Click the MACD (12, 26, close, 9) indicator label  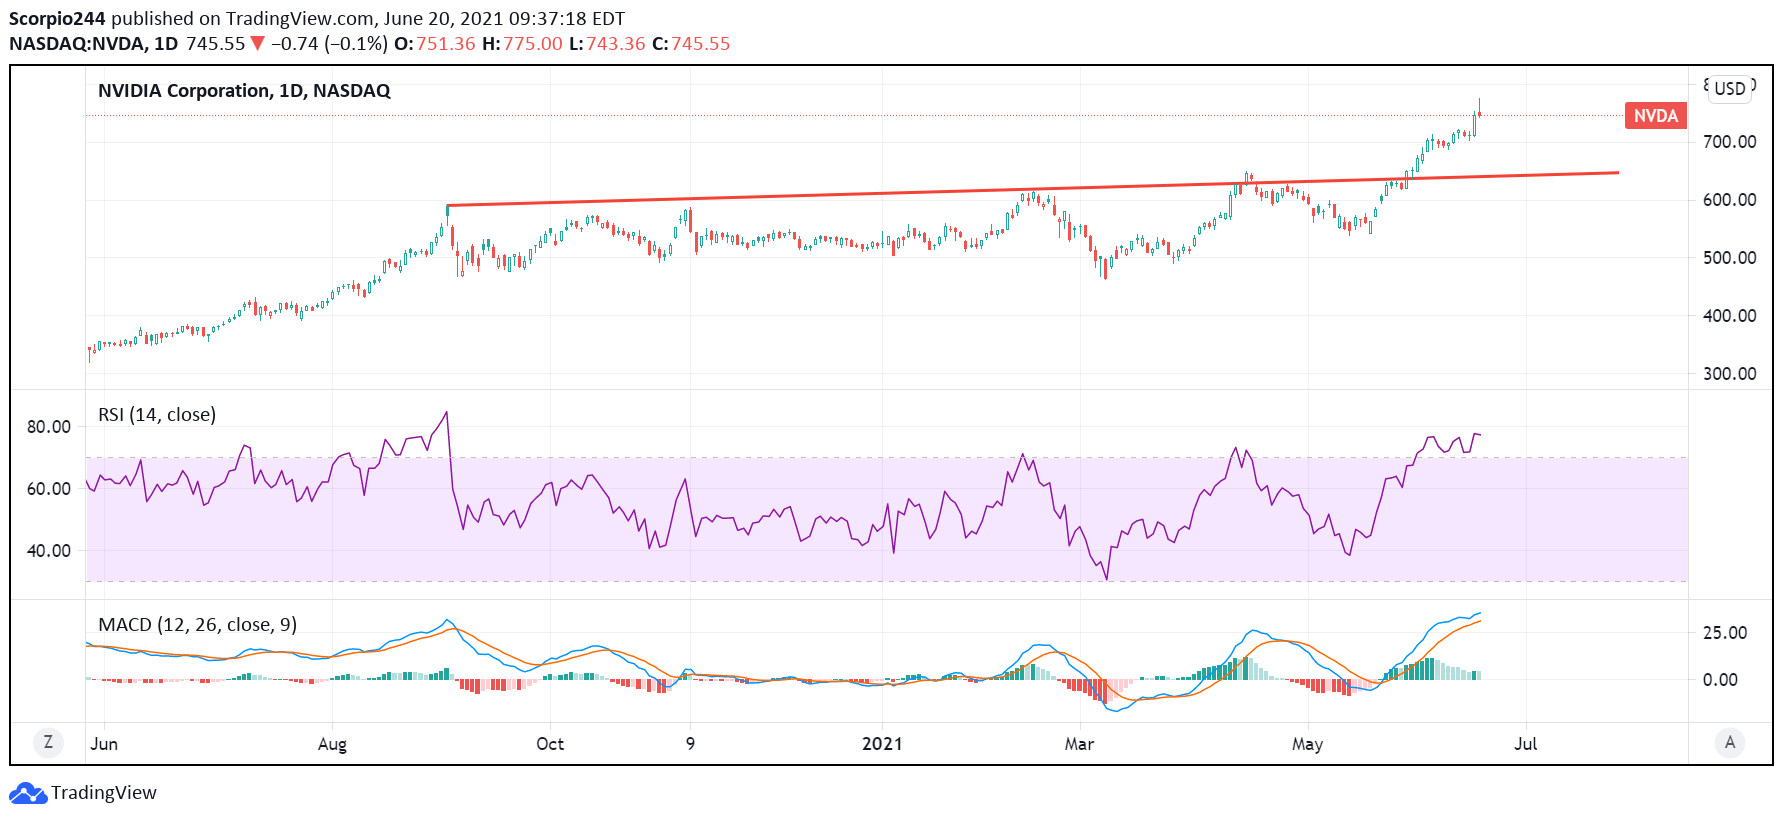pyautogui.click(x=198, y=625)
